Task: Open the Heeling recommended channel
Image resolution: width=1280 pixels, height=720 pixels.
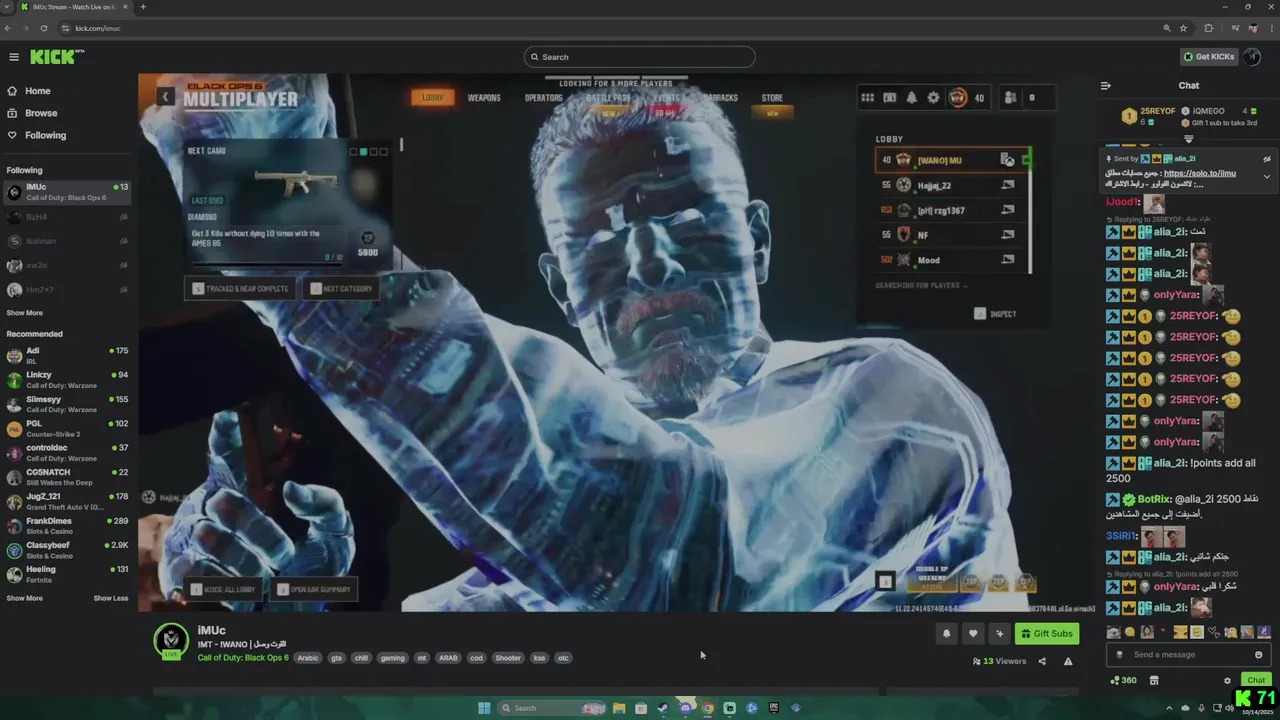Action: 68,574
